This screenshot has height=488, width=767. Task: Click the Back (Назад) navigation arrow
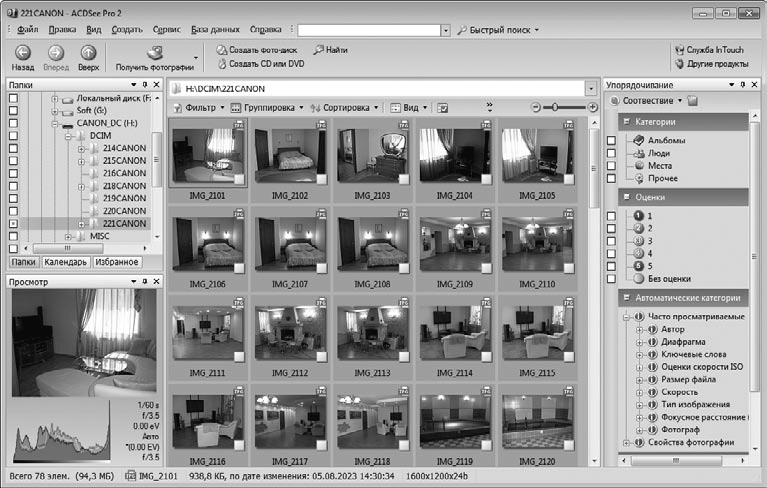22,53
